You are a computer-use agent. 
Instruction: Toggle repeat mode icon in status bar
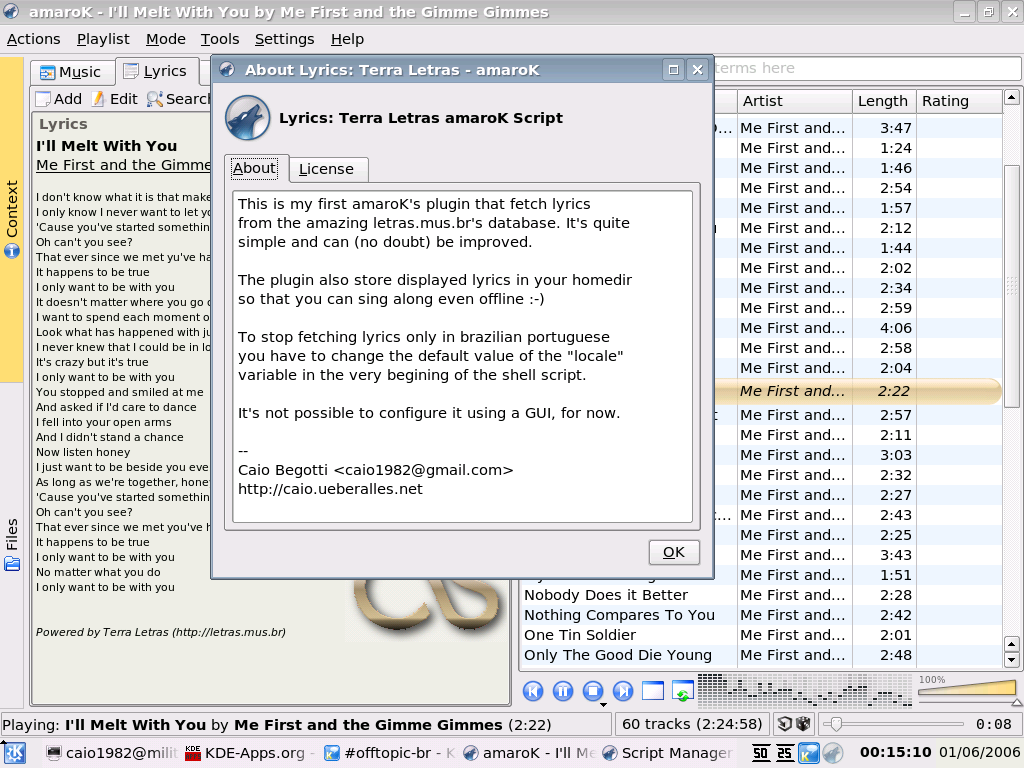[x=785, y=724]
